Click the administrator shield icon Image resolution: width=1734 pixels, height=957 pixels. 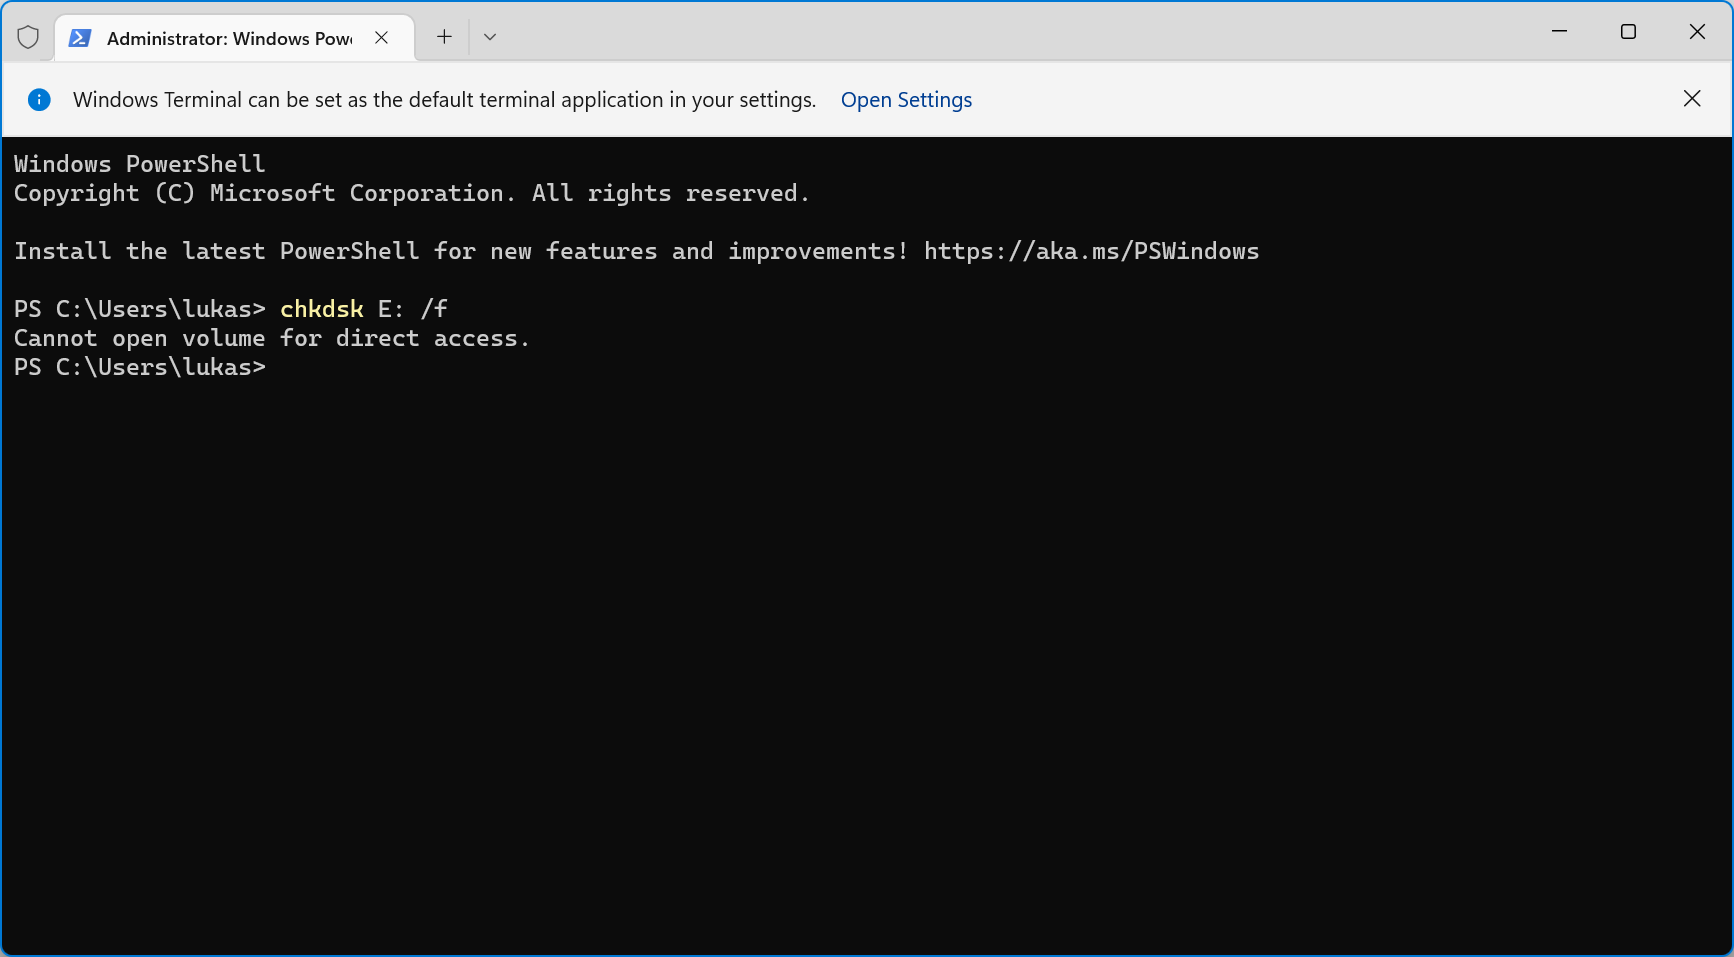click(28, 37)
